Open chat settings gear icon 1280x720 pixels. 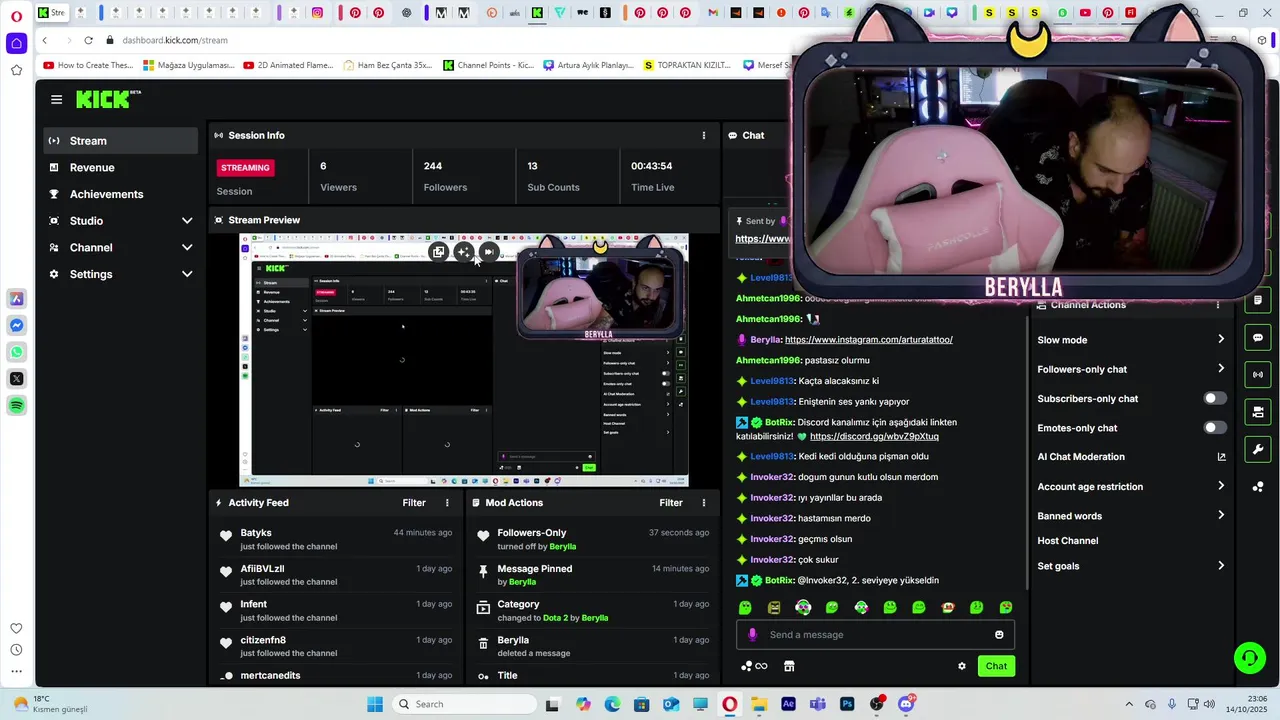pos(962,666)
